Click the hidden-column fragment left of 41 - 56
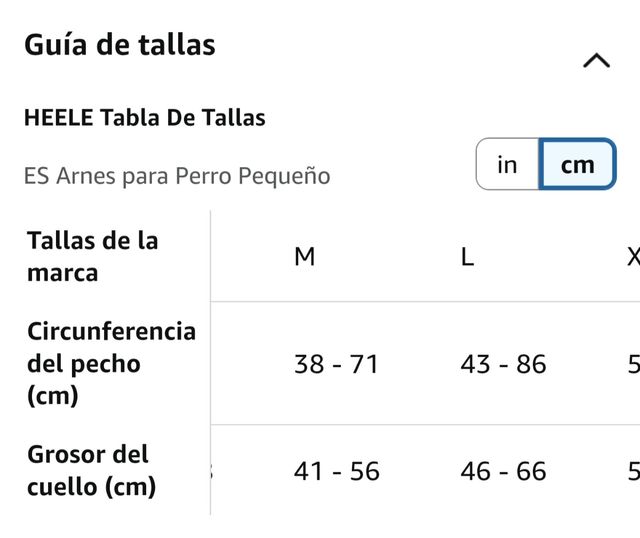This screenshot has width=640, height=538. point(214,471)
